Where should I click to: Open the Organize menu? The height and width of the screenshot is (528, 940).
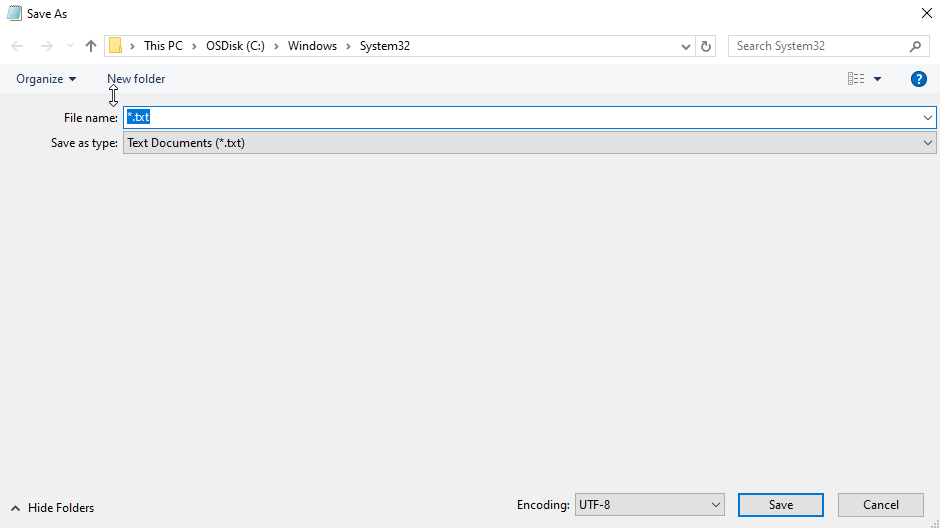click(x=46, y=79)
